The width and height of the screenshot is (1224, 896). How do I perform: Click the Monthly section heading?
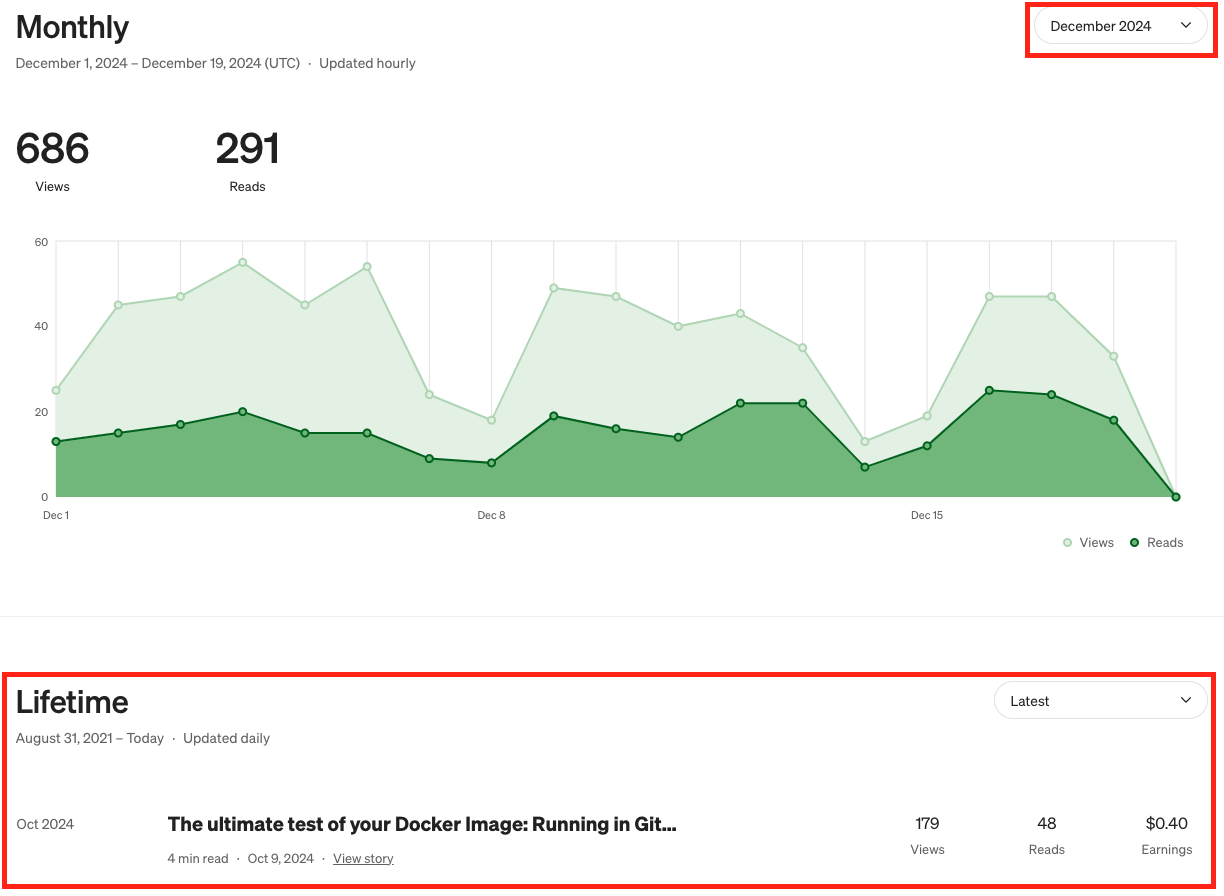pyautogui.click(x=71, y=28)
